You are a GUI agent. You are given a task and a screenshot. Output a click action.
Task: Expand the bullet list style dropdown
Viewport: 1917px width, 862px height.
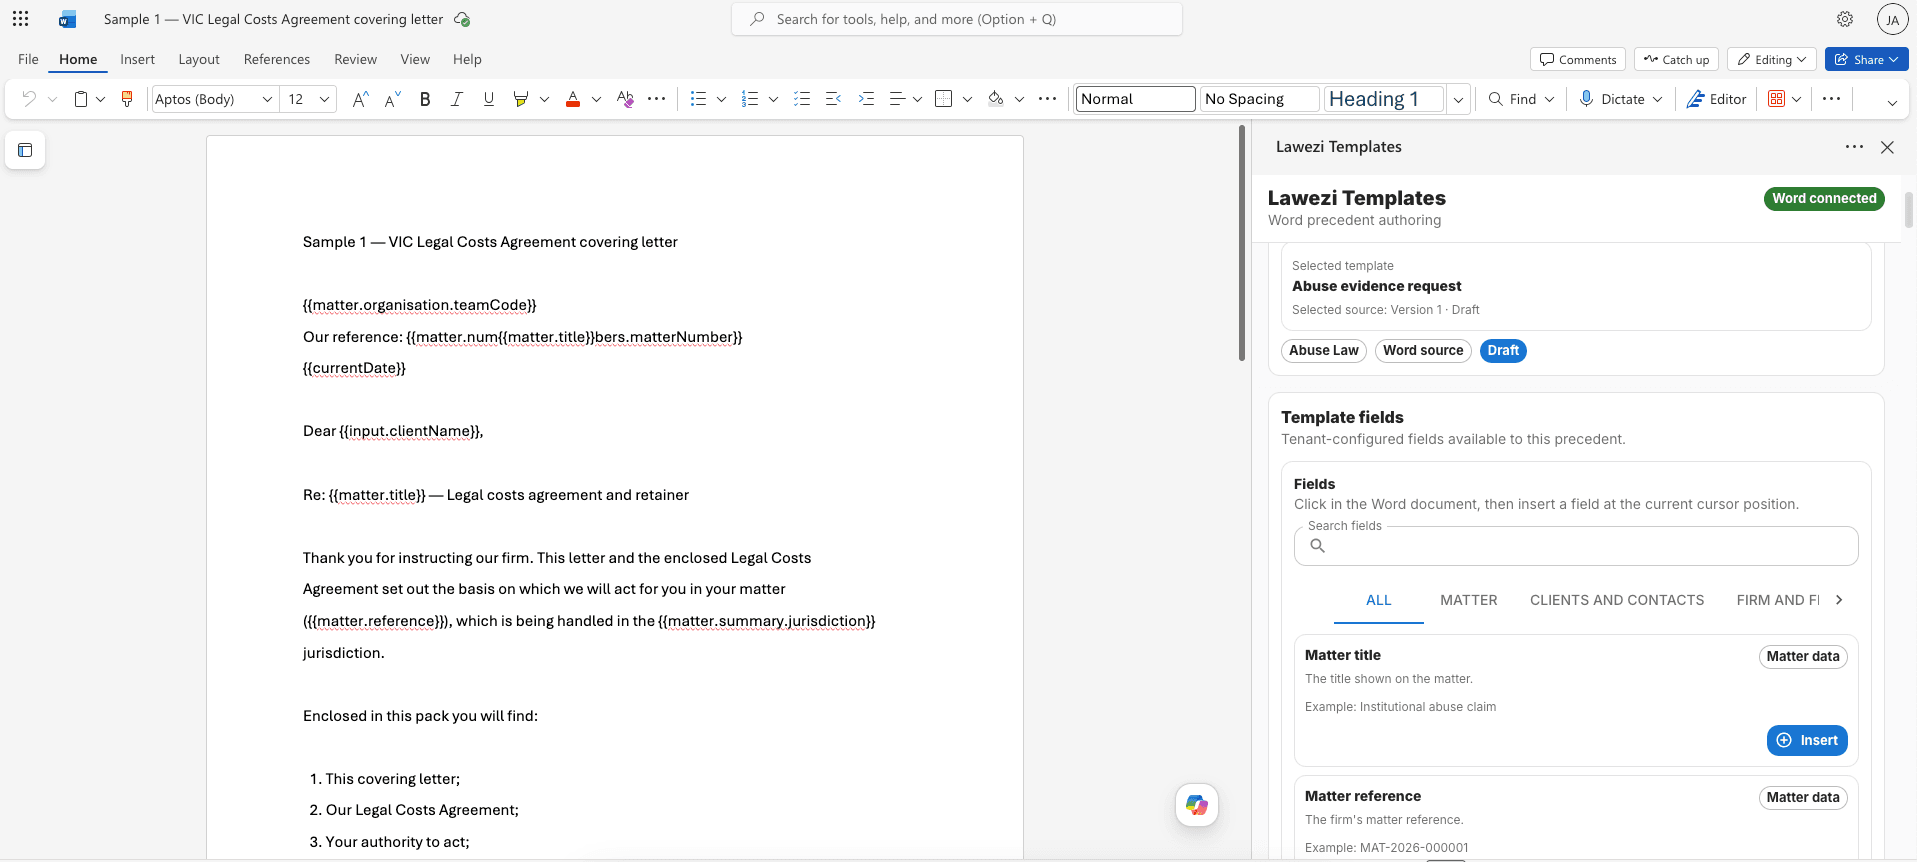pos(721,99)
